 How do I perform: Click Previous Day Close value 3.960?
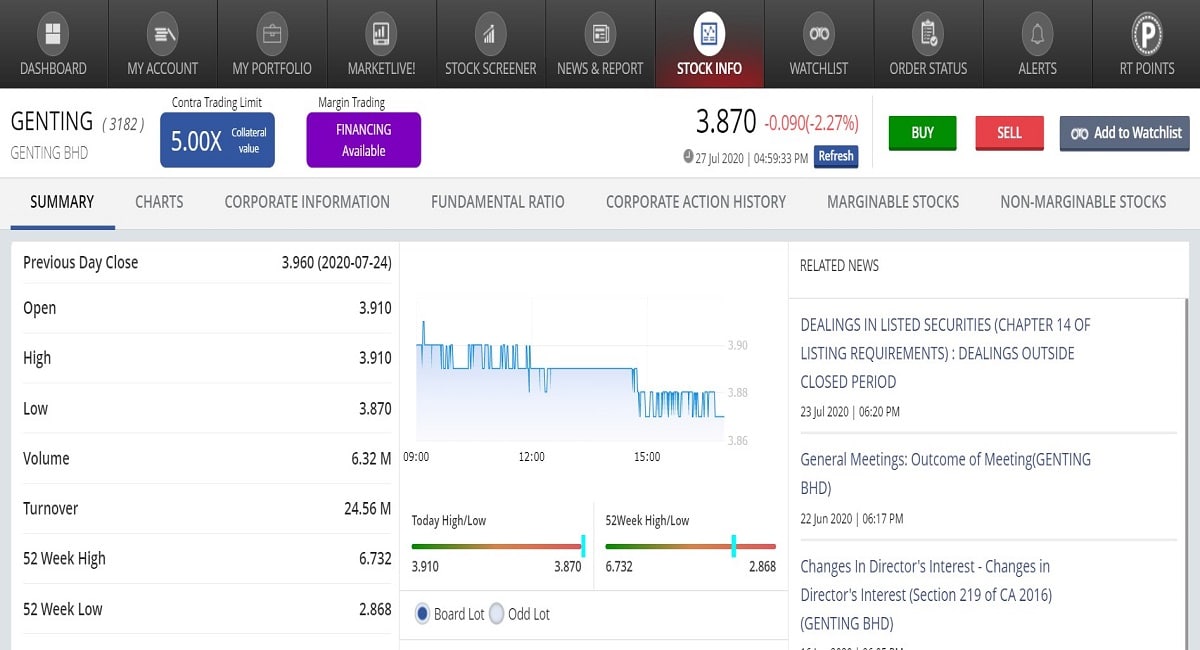336,262
